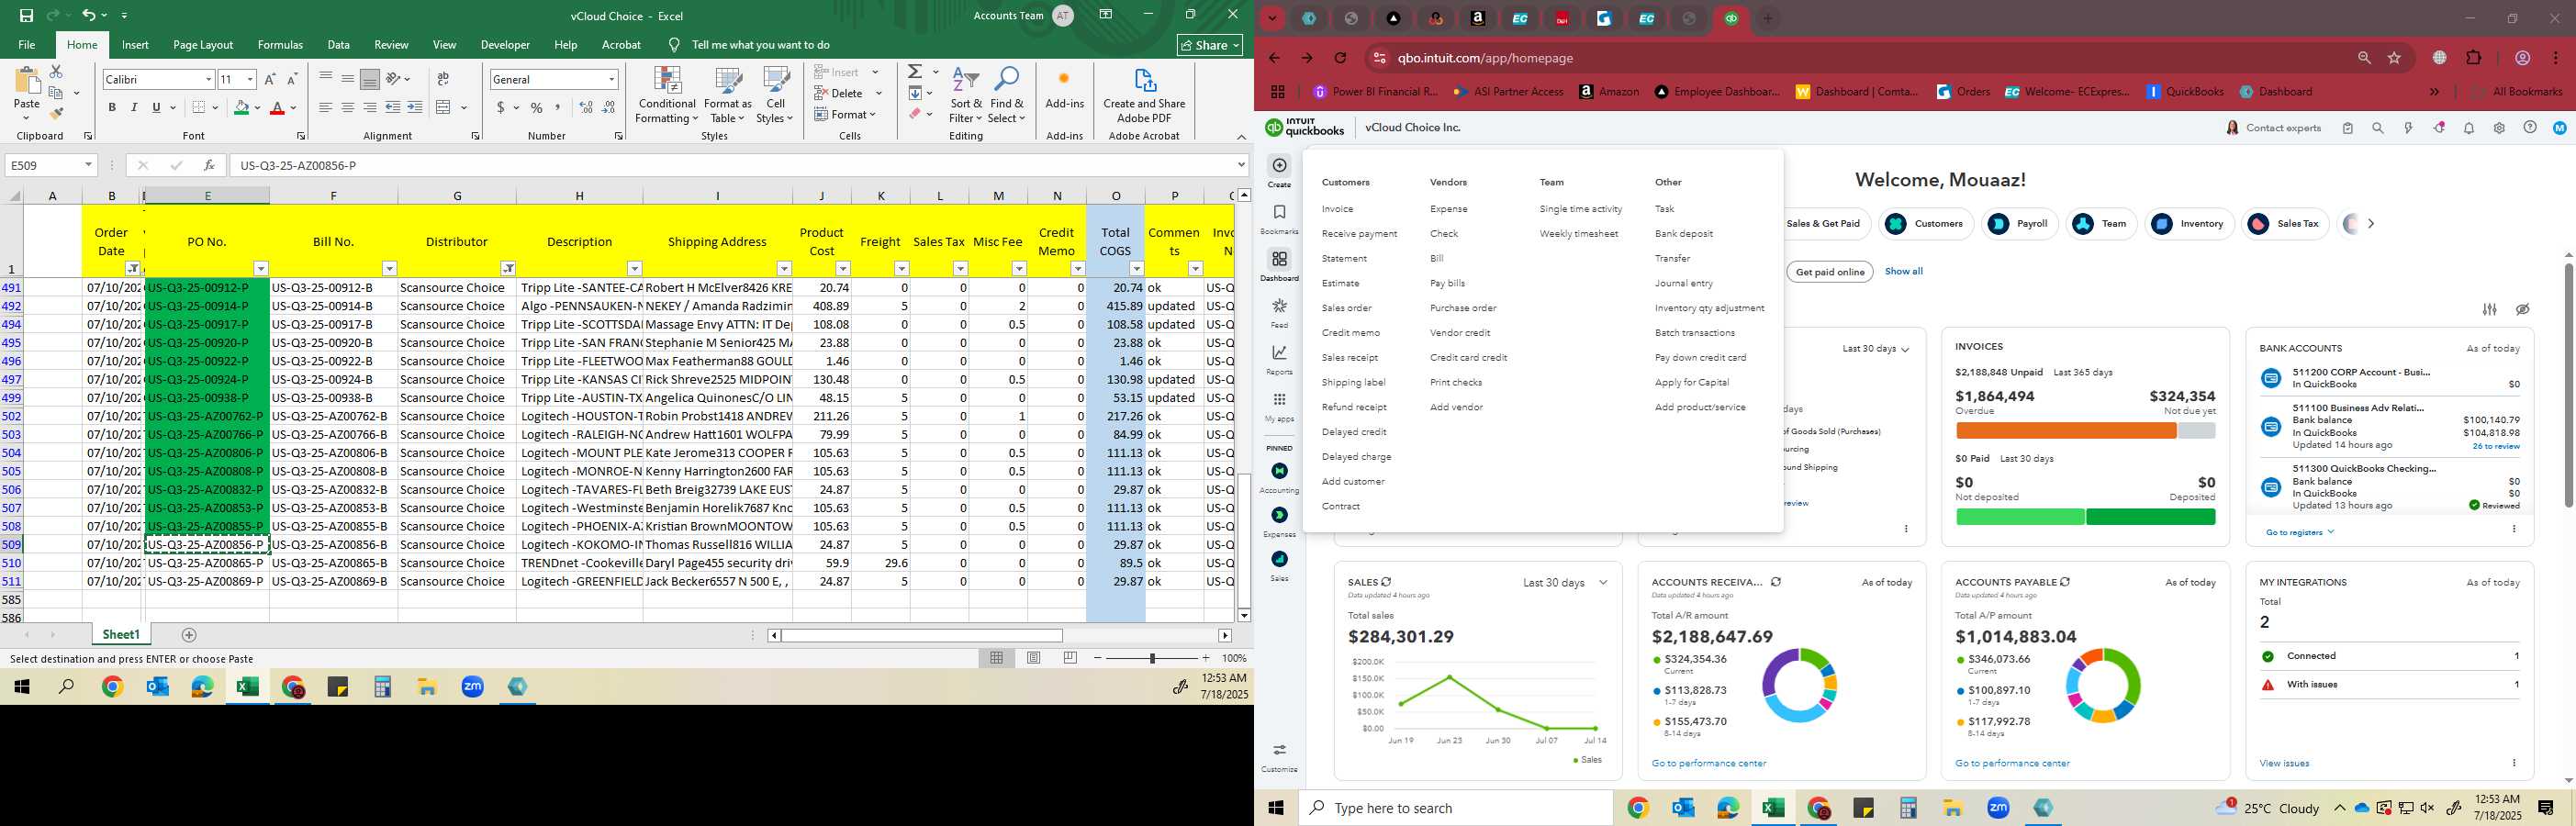
Task: Select the Sheet1 worksheet tab
Action: (121, 635)
